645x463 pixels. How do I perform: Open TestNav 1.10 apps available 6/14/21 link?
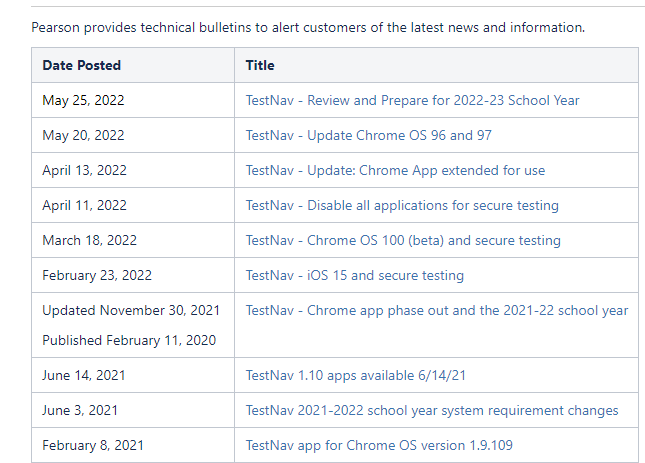(358, 375)
